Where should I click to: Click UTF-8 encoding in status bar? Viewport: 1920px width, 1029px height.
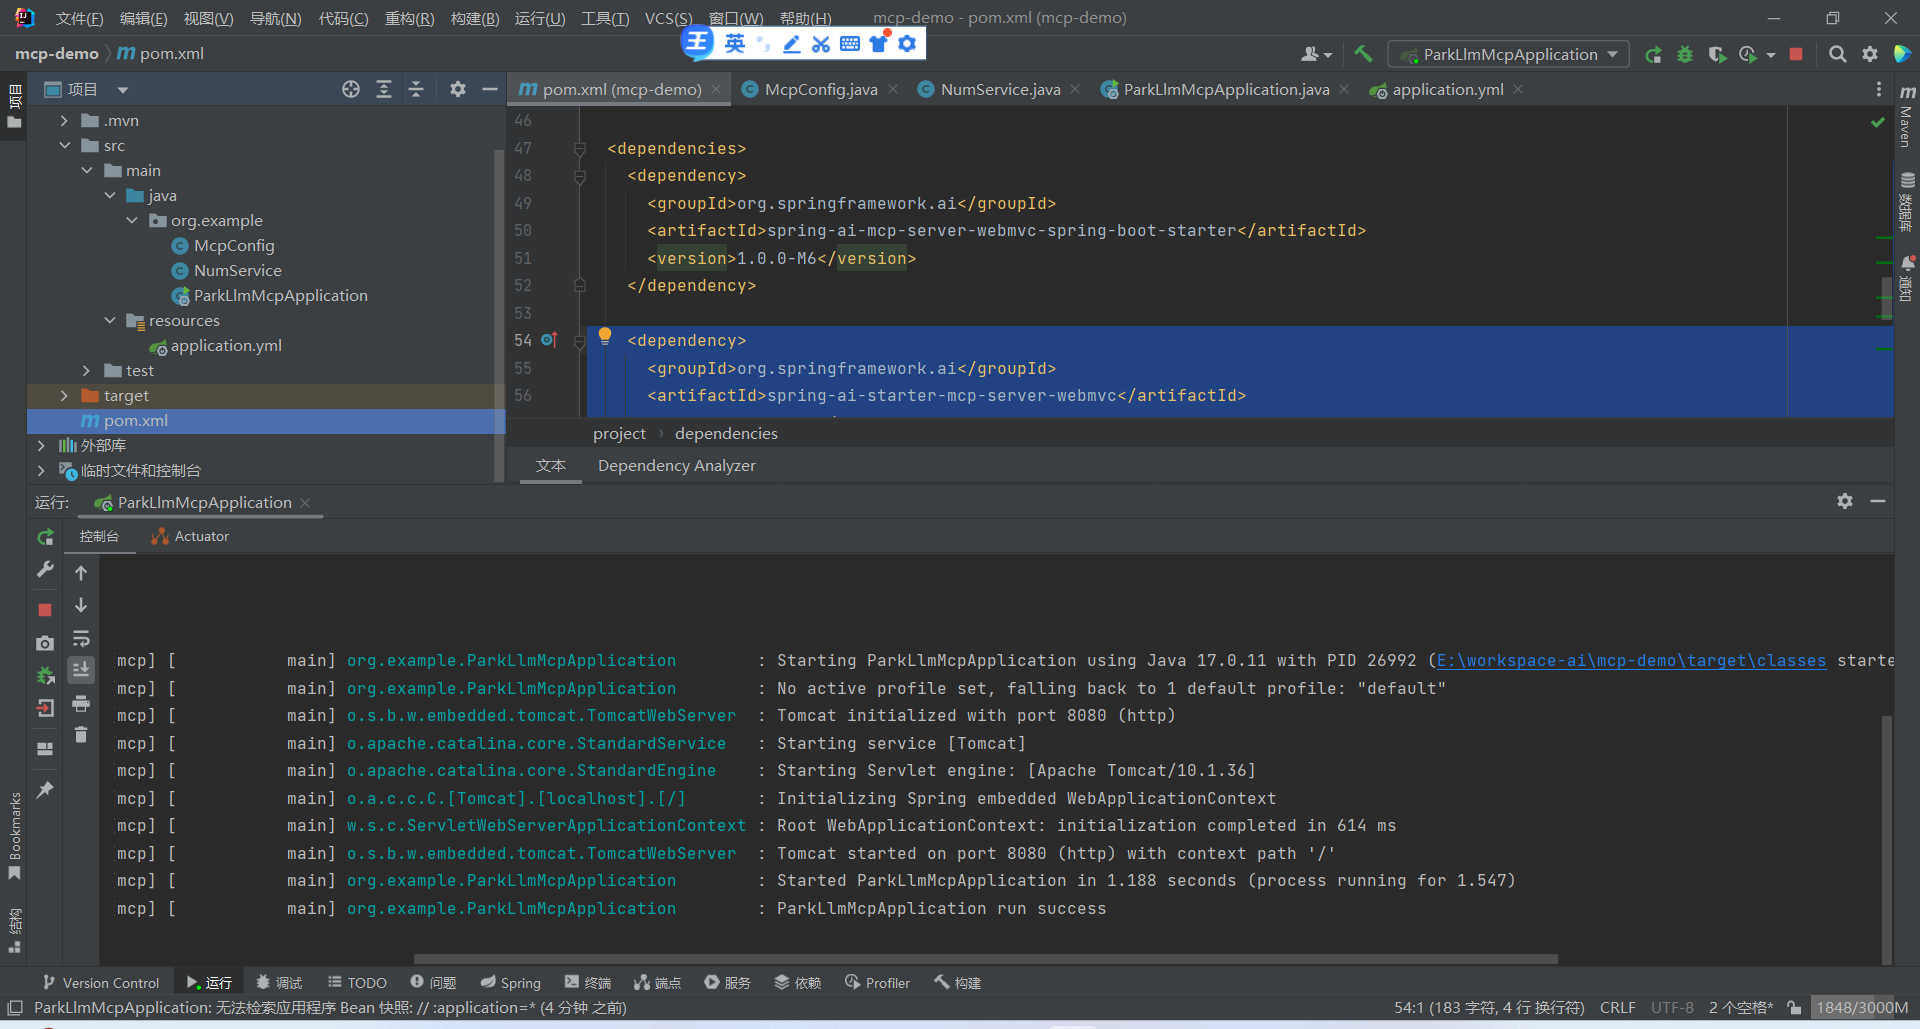click(1672, 1008)
